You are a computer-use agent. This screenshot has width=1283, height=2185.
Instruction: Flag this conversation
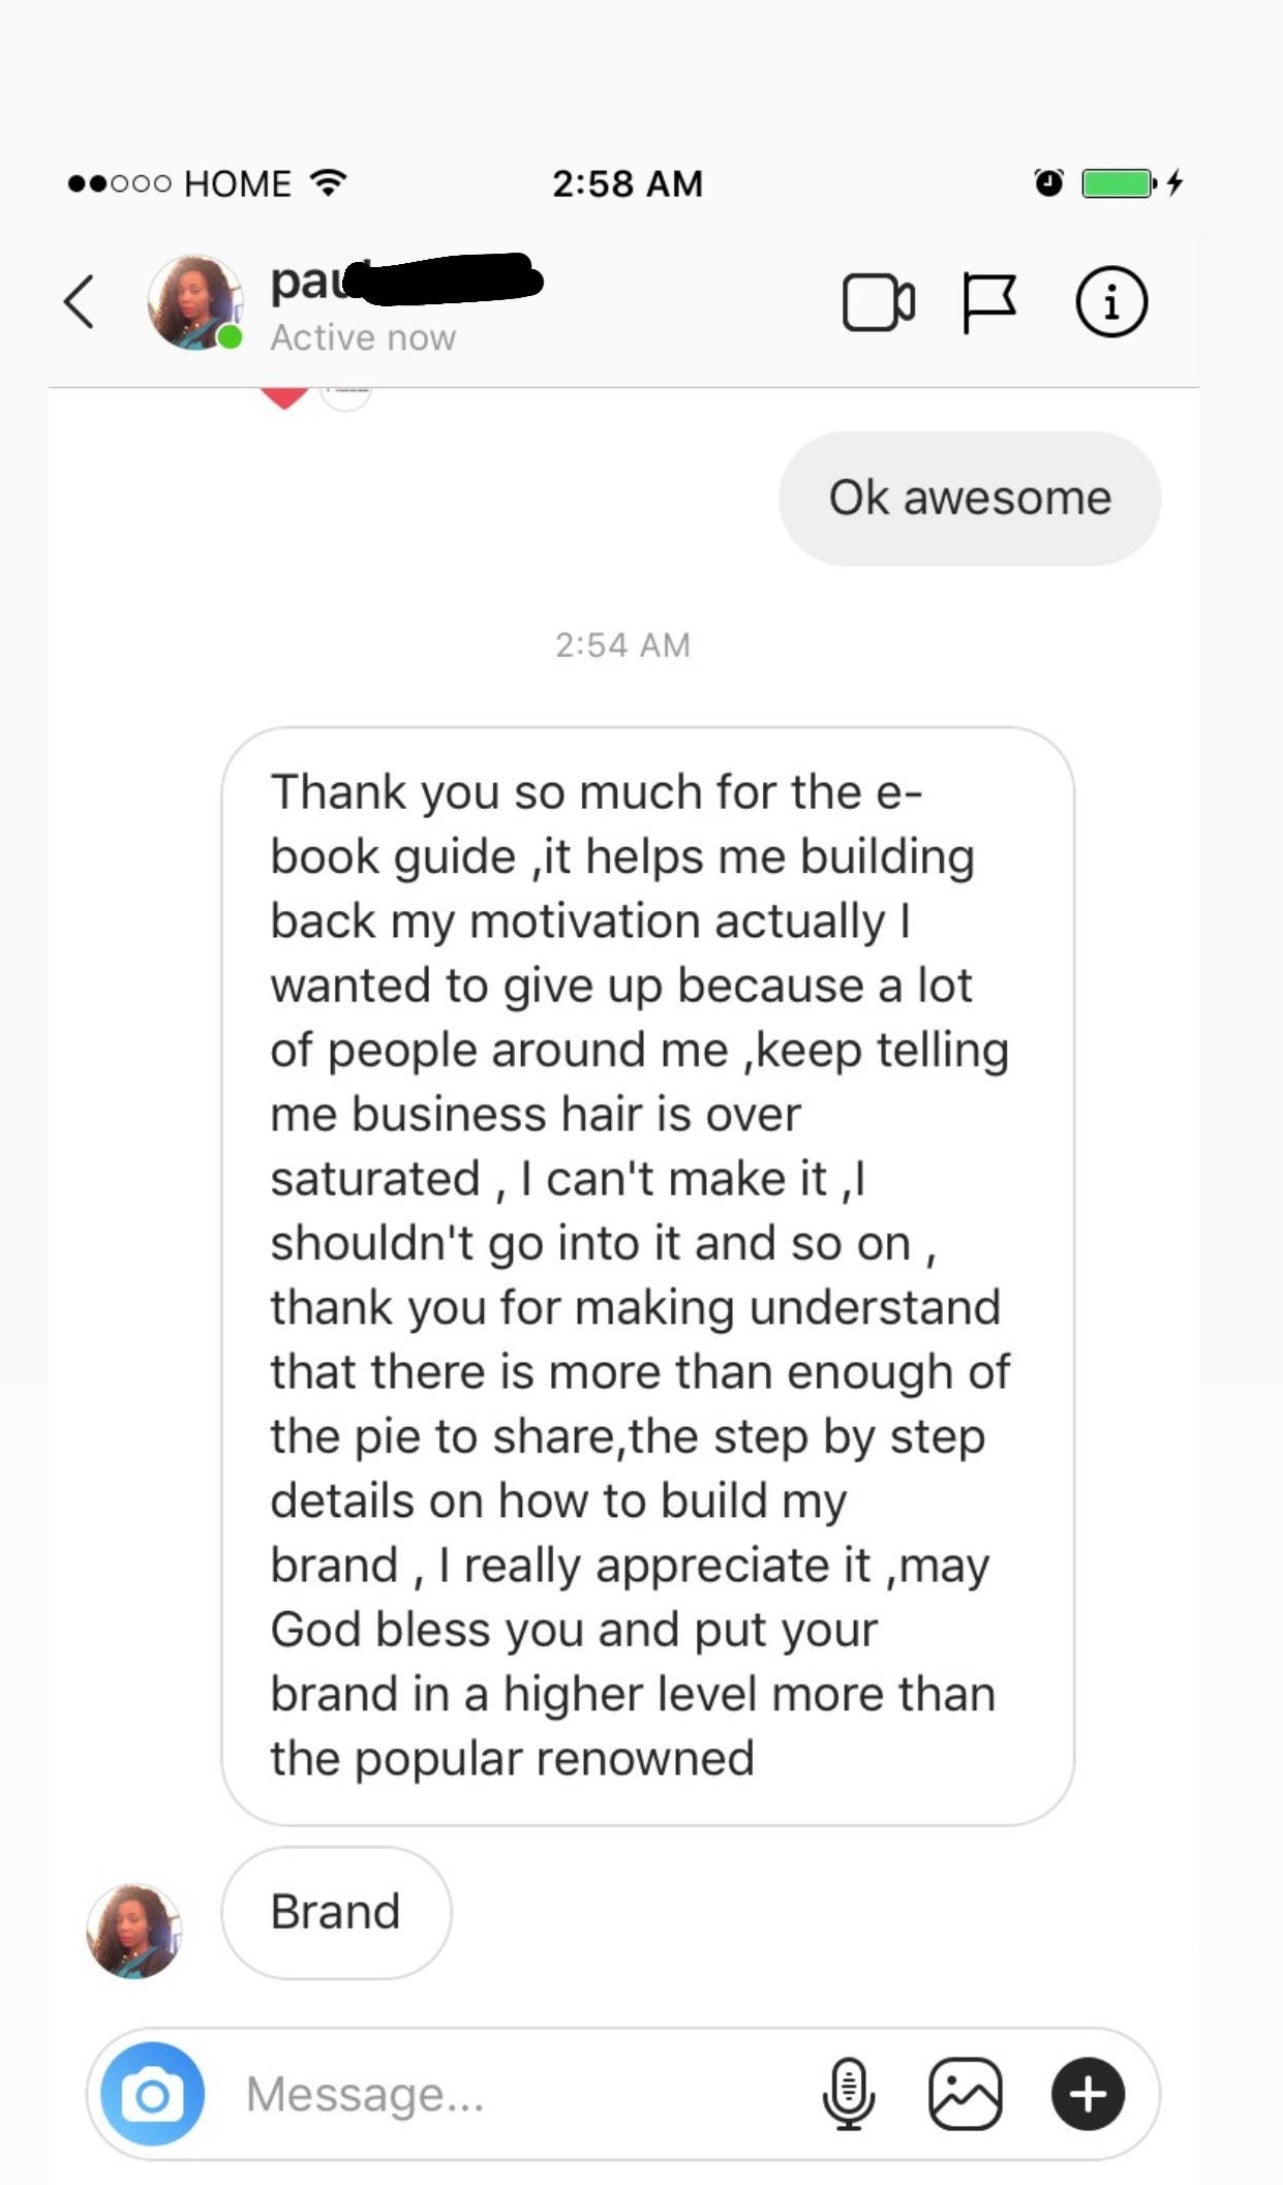988,302
